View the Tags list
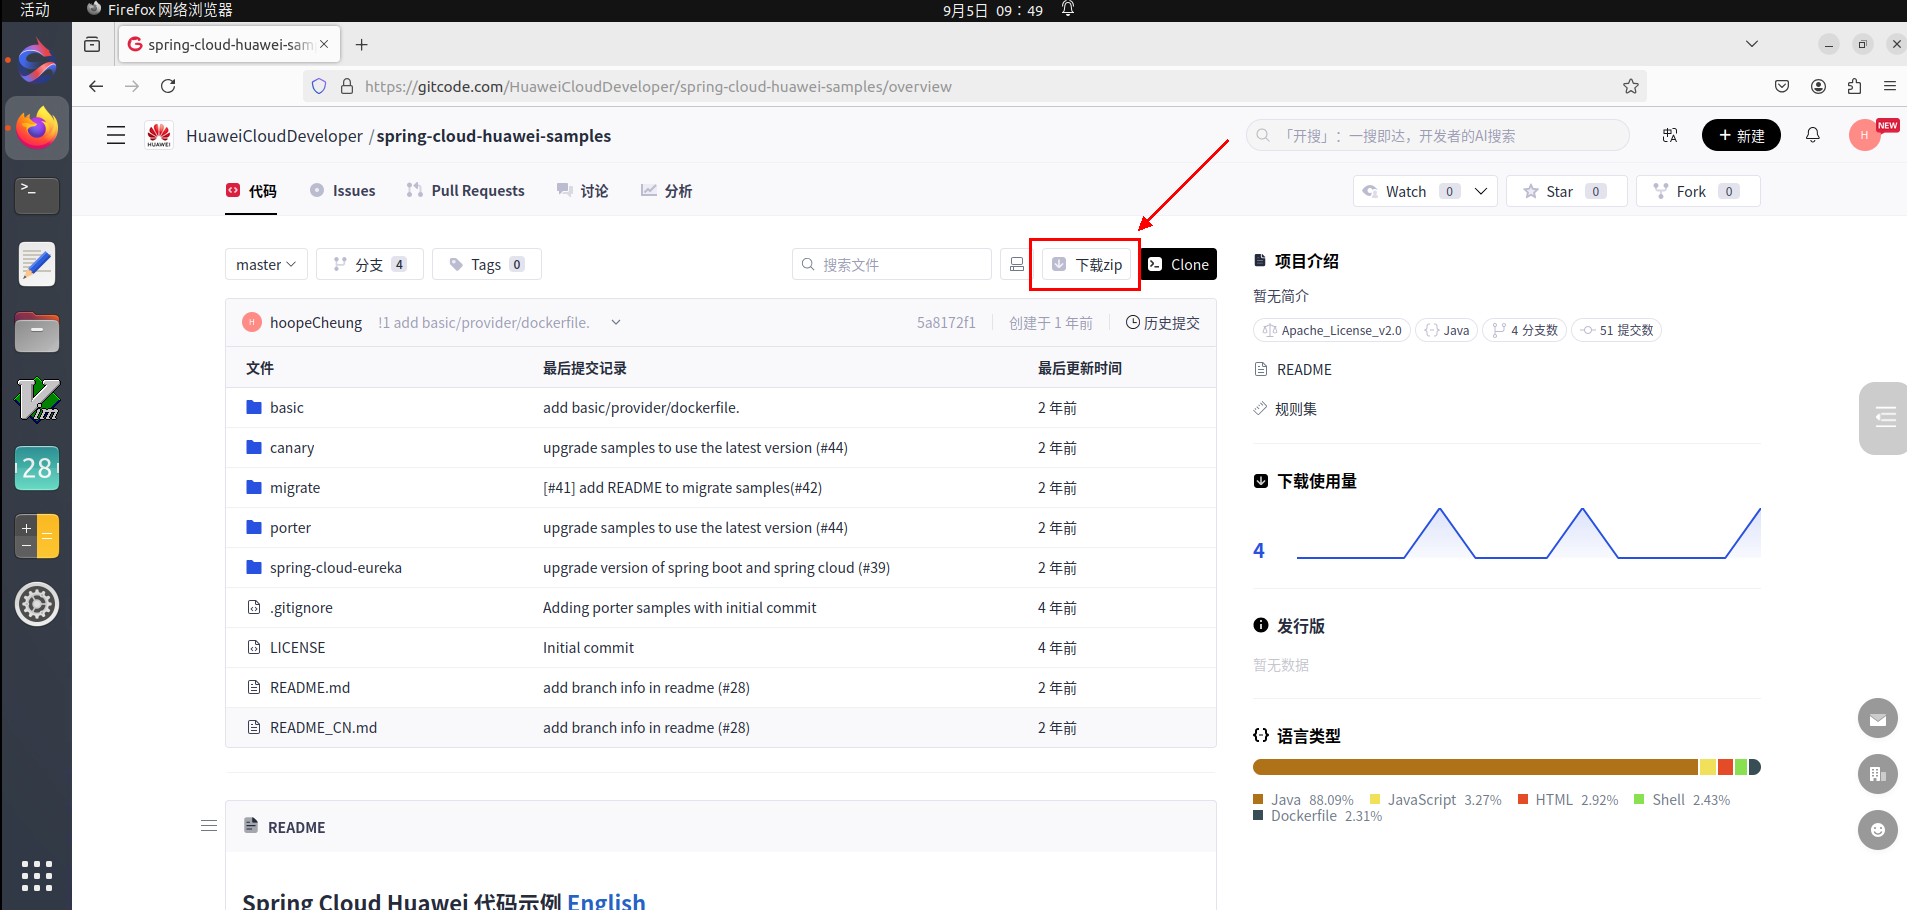This screenshot has width=1907, height=910. point(487,264)
